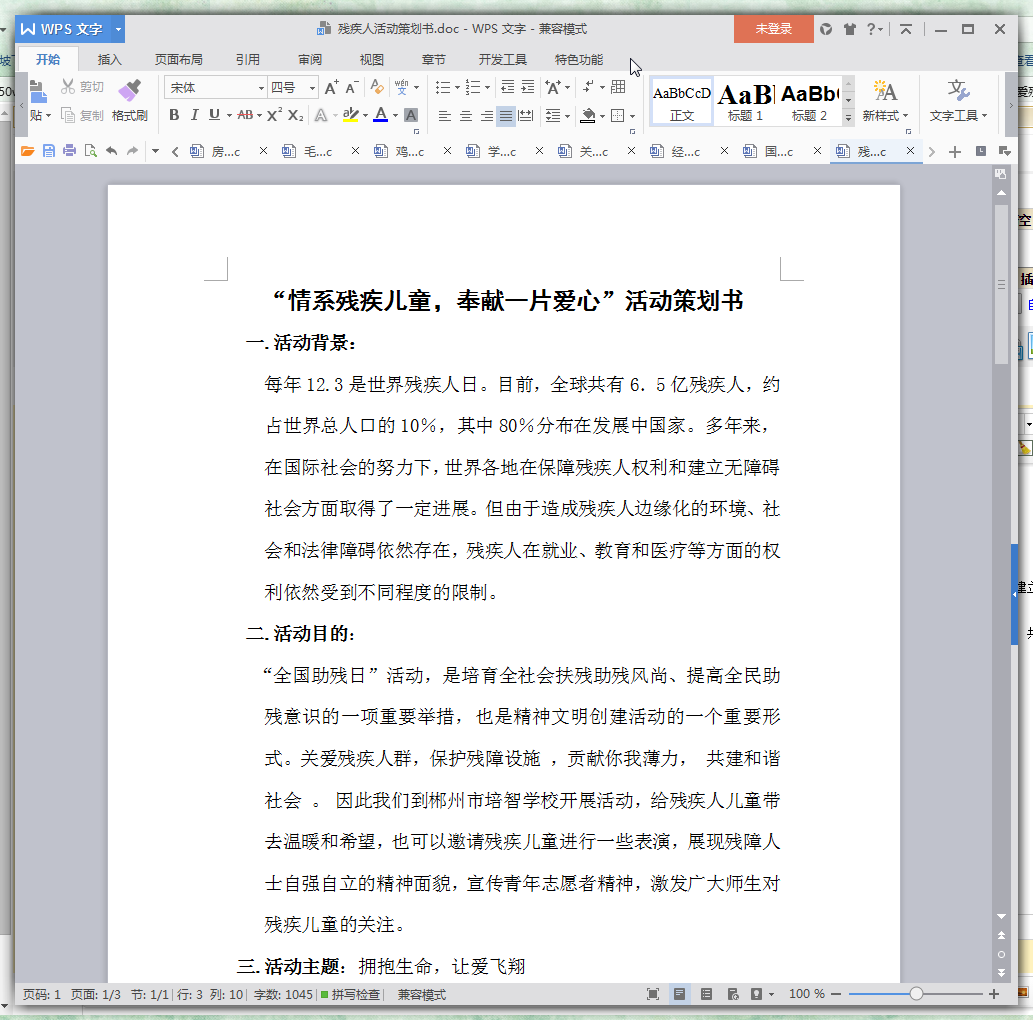
Task: Switch to the 引用 (References) tab
Action: click(248, 60)
